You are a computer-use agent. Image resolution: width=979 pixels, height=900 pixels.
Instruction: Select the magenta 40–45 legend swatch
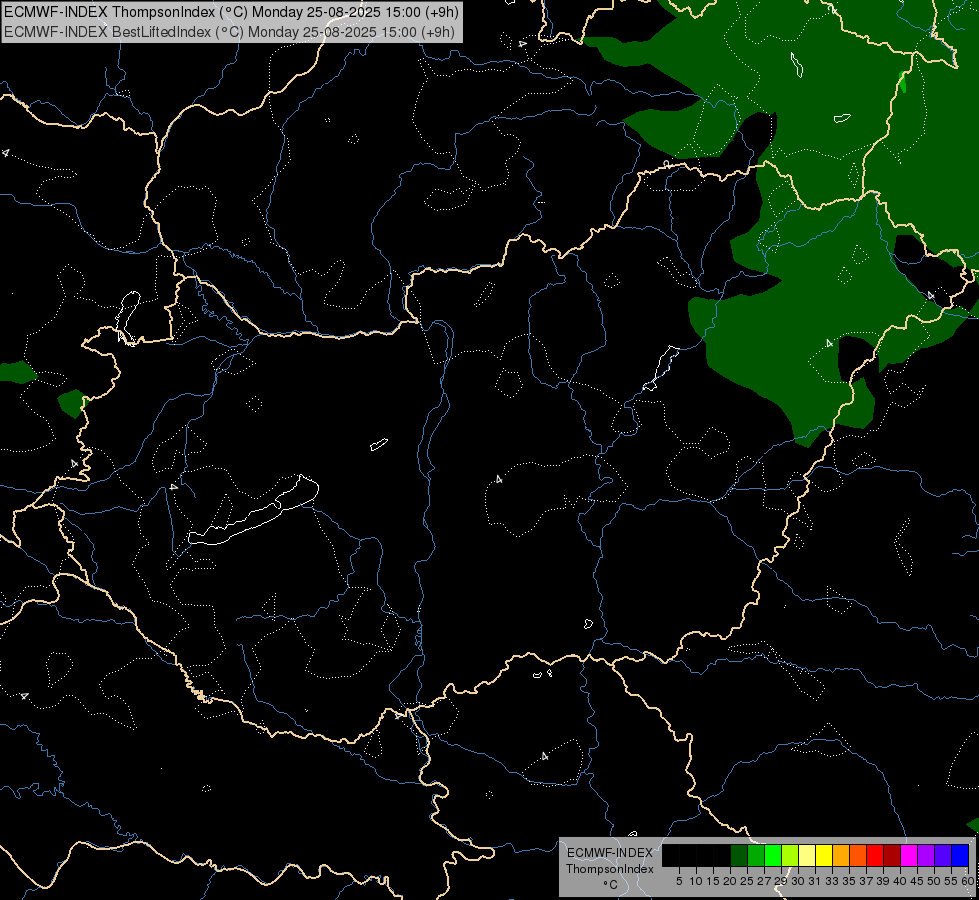pos(909,855)
